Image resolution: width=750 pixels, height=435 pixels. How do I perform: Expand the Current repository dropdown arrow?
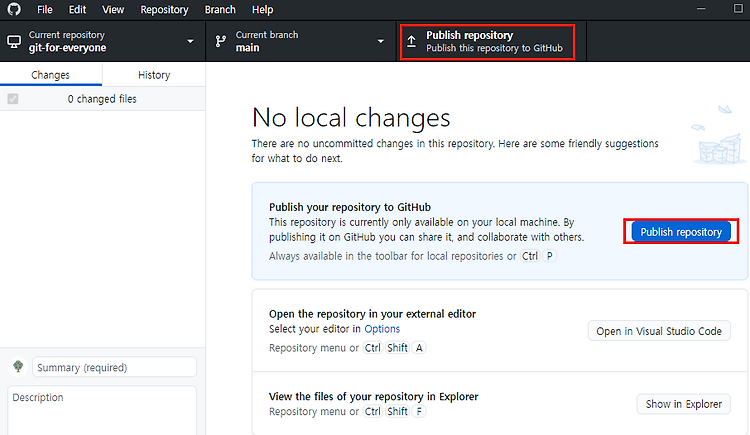[x=190, y=41]
